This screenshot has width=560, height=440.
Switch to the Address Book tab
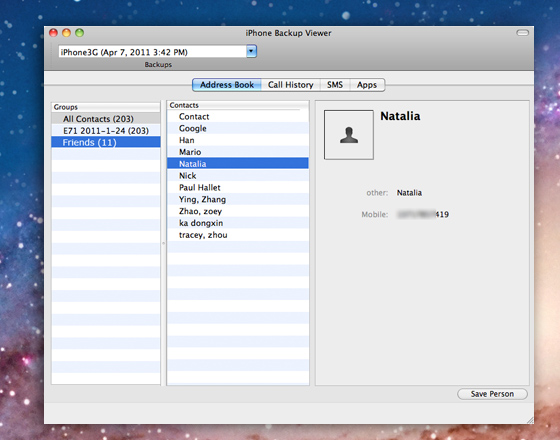point(227,85)
